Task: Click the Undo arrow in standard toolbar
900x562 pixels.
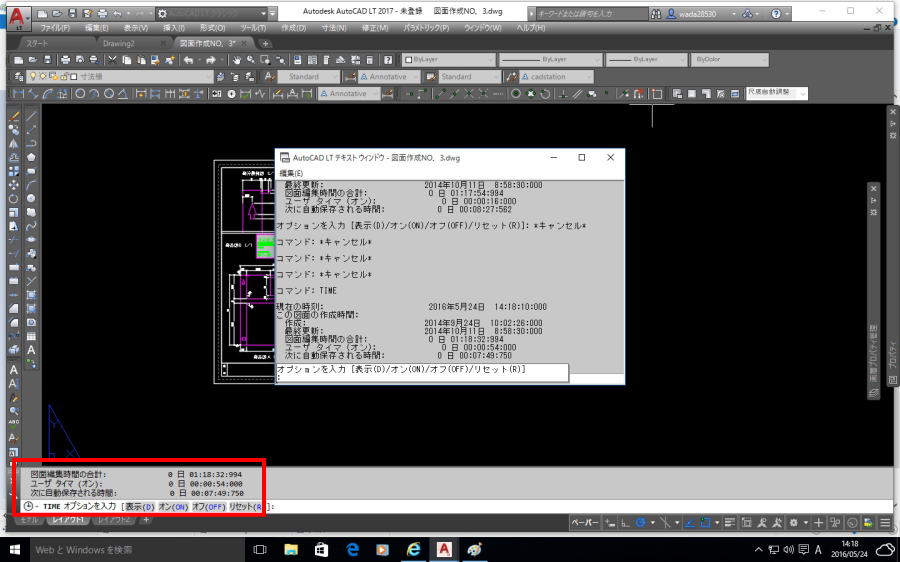Action: (188, 60)
